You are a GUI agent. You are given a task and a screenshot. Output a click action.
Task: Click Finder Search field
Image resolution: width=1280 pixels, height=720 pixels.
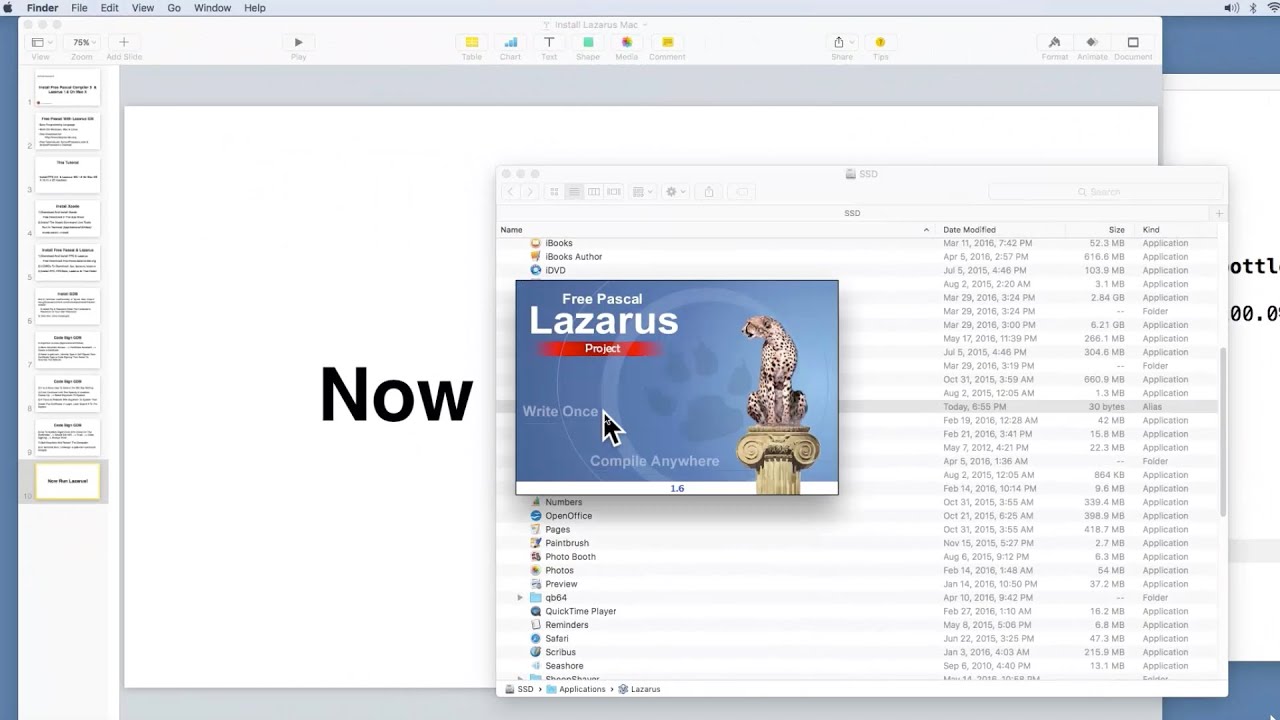[1105, 192]
